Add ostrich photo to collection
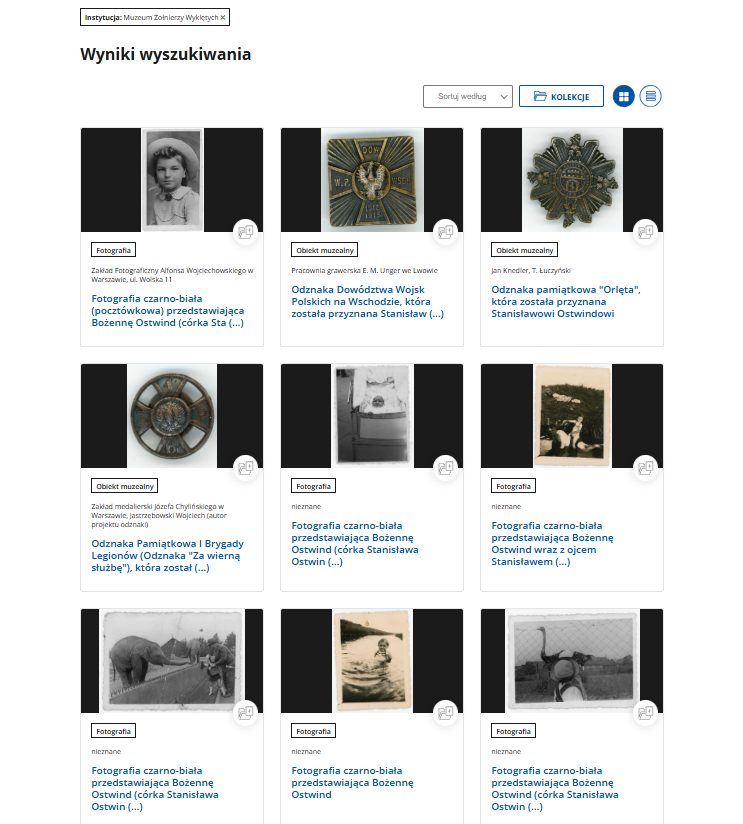The width and height of the screenshot is (743, 824). (x=645, y=713)
